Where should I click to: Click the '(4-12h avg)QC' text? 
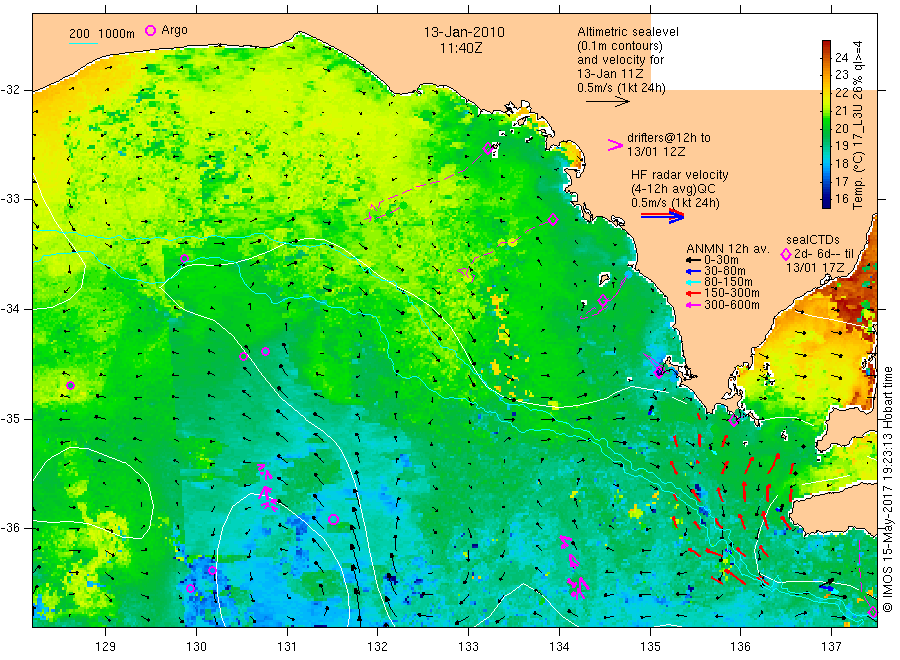pos(673,189)
